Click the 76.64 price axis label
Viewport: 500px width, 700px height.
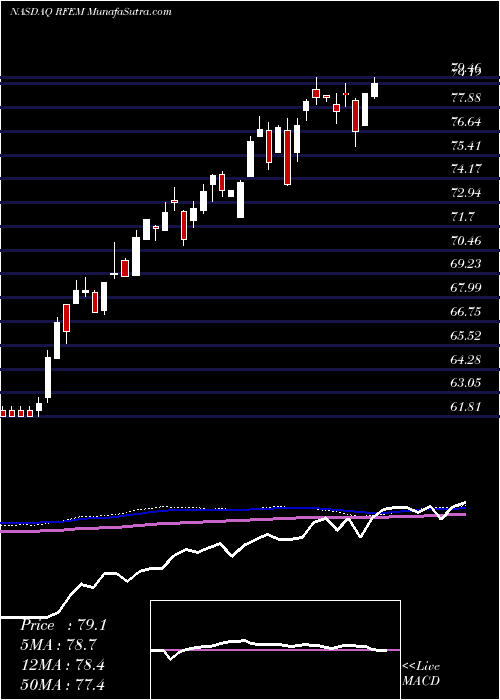coord(467,122)
